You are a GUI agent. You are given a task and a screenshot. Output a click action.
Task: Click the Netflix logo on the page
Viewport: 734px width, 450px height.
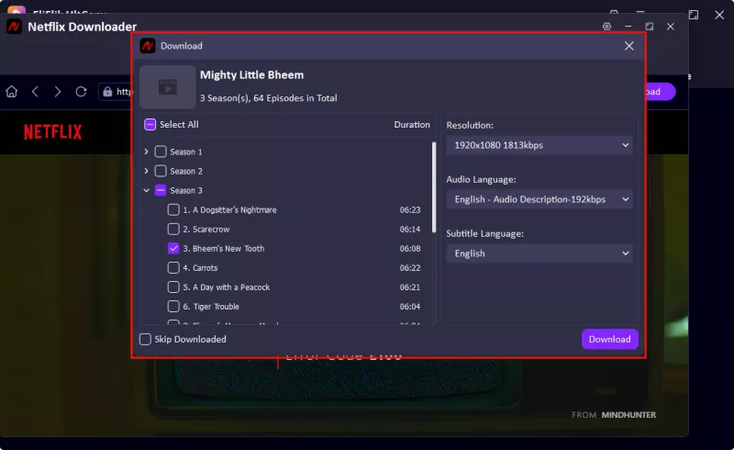click(53, 132)
